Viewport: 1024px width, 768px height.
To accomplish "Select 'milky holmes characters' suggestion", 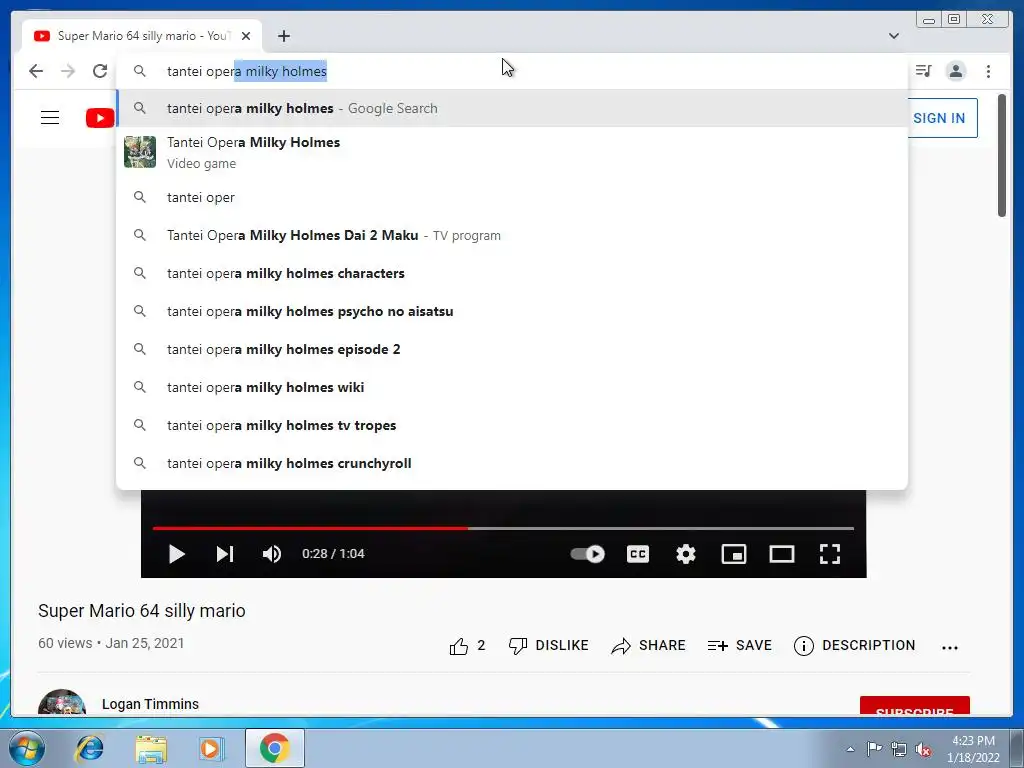I will pos(512,273).
